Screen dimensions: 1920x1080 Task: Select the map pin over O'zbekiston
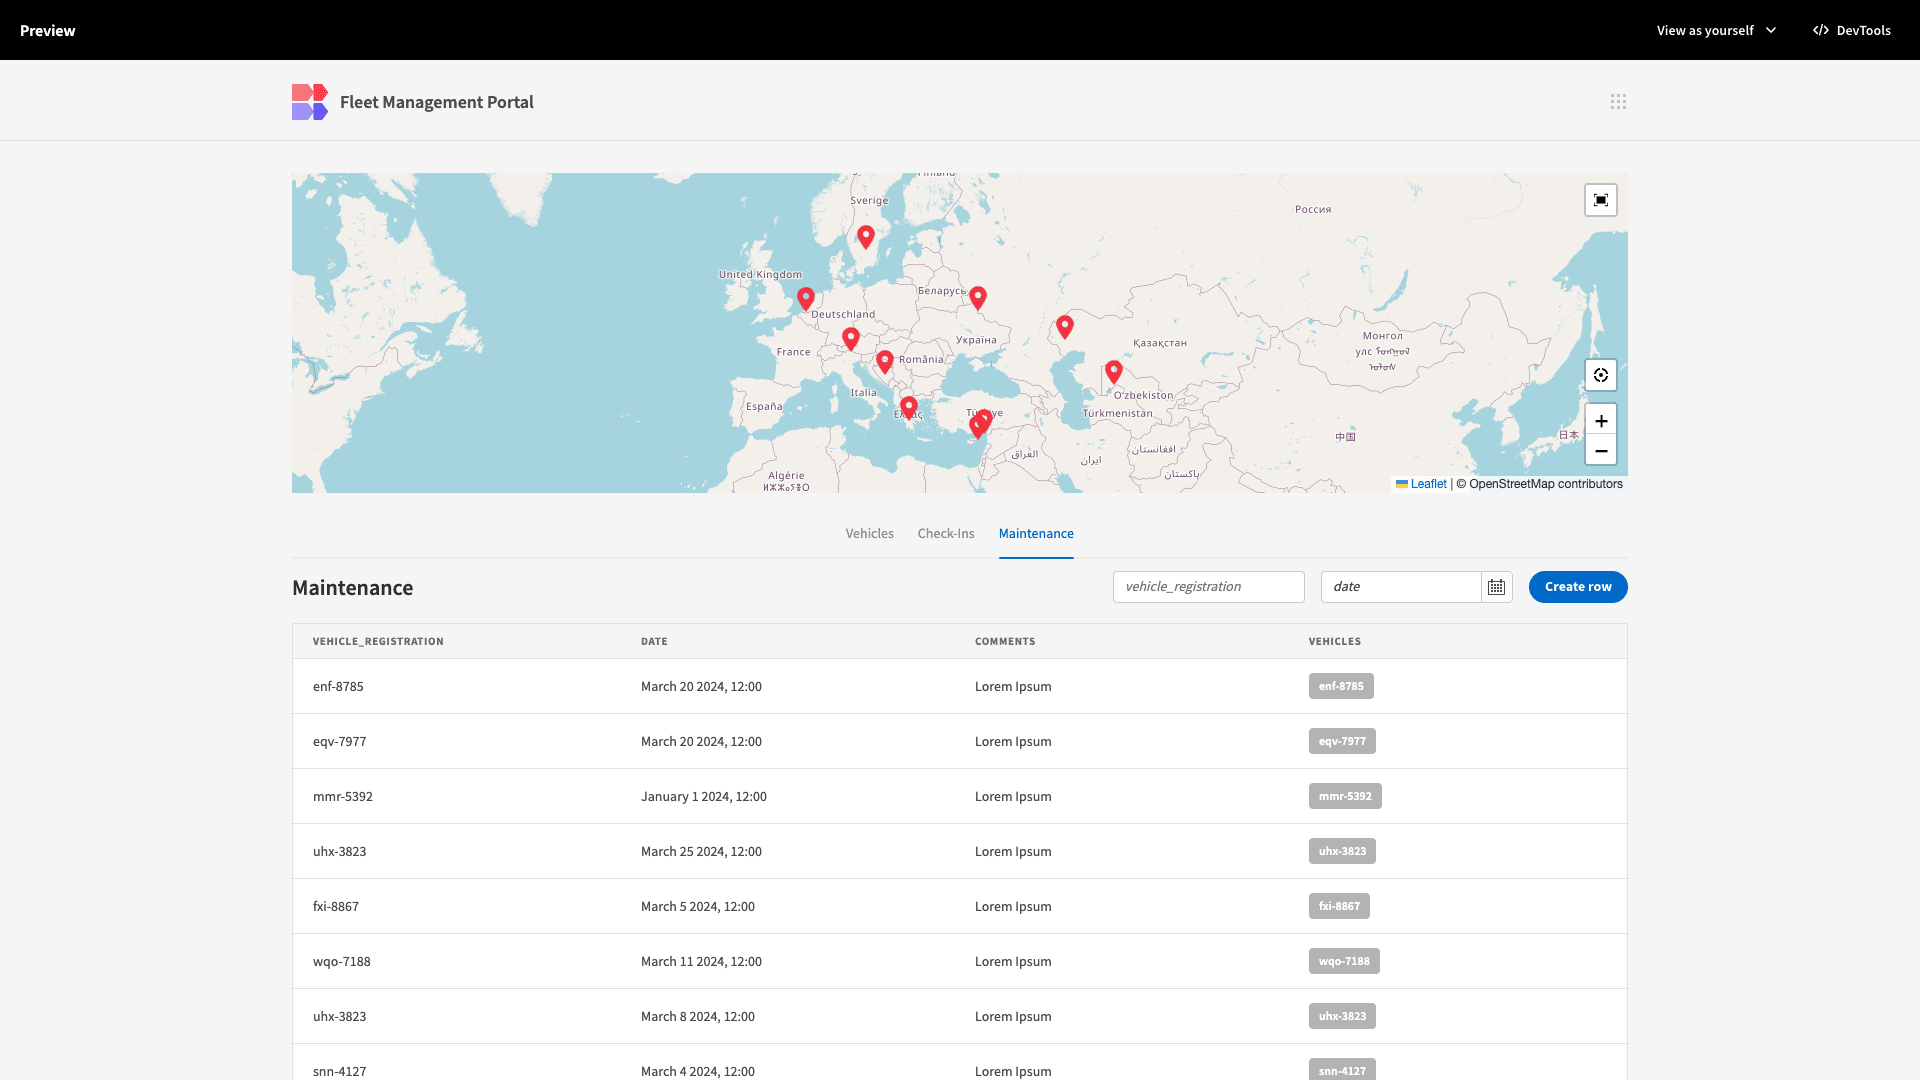click(x=1114, y=372)
